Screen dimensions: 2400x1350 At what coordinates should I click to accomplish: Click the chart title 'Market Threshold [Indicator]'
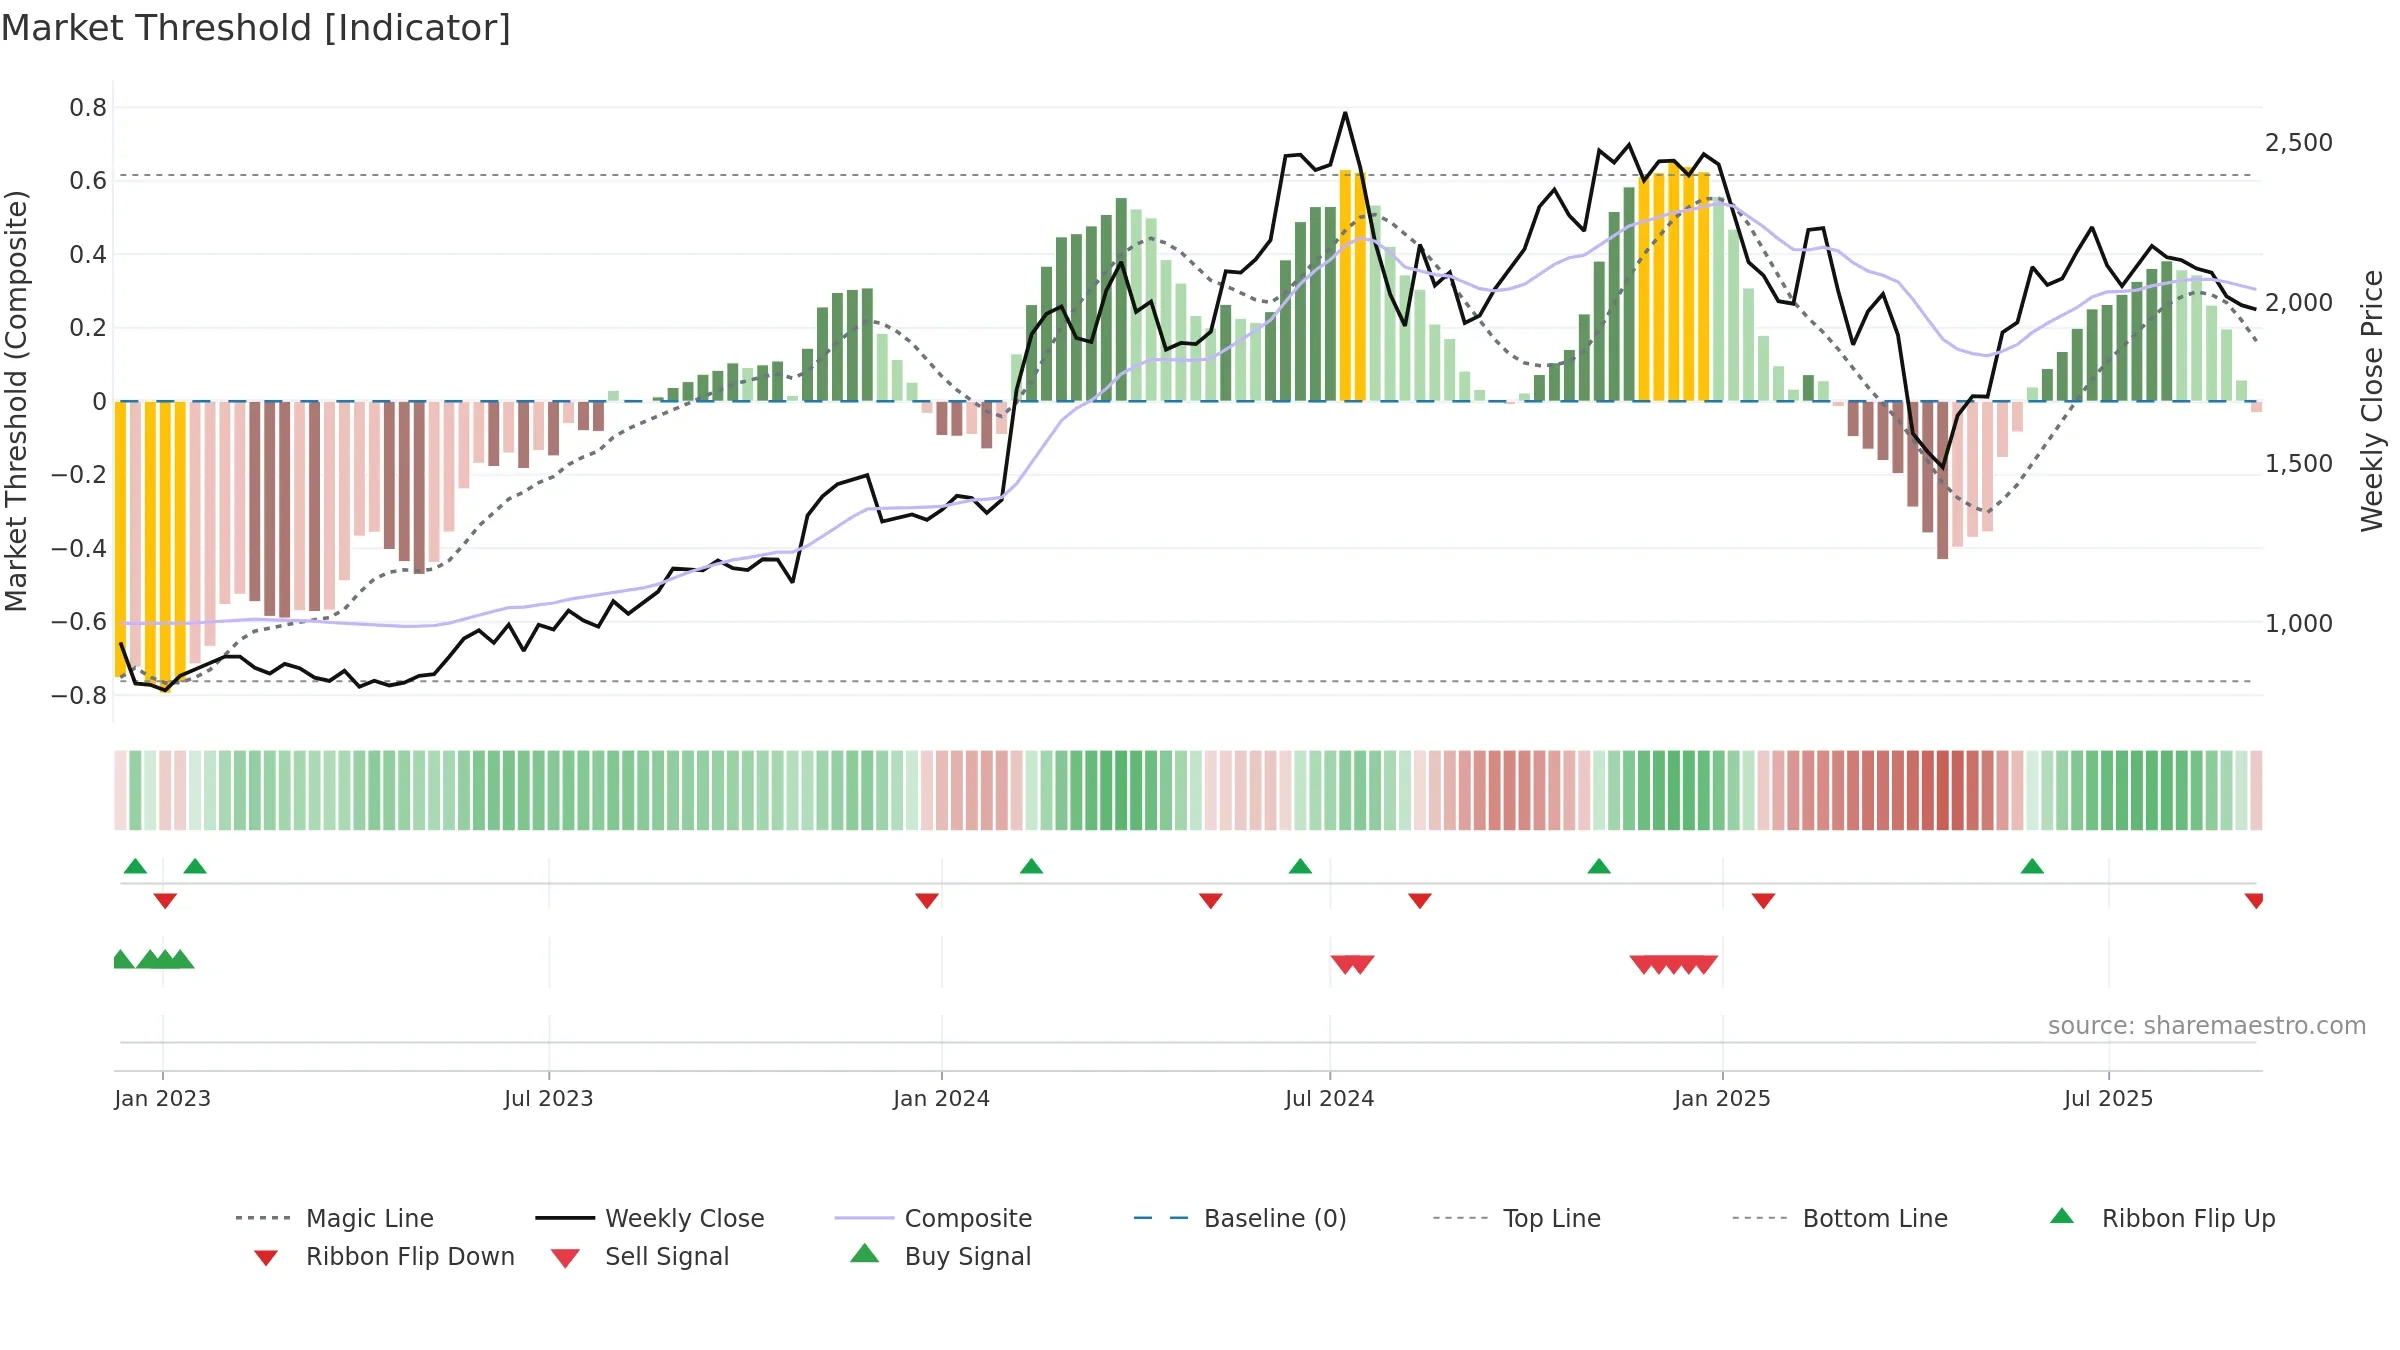pyautogui.click(x=256, y=28)
